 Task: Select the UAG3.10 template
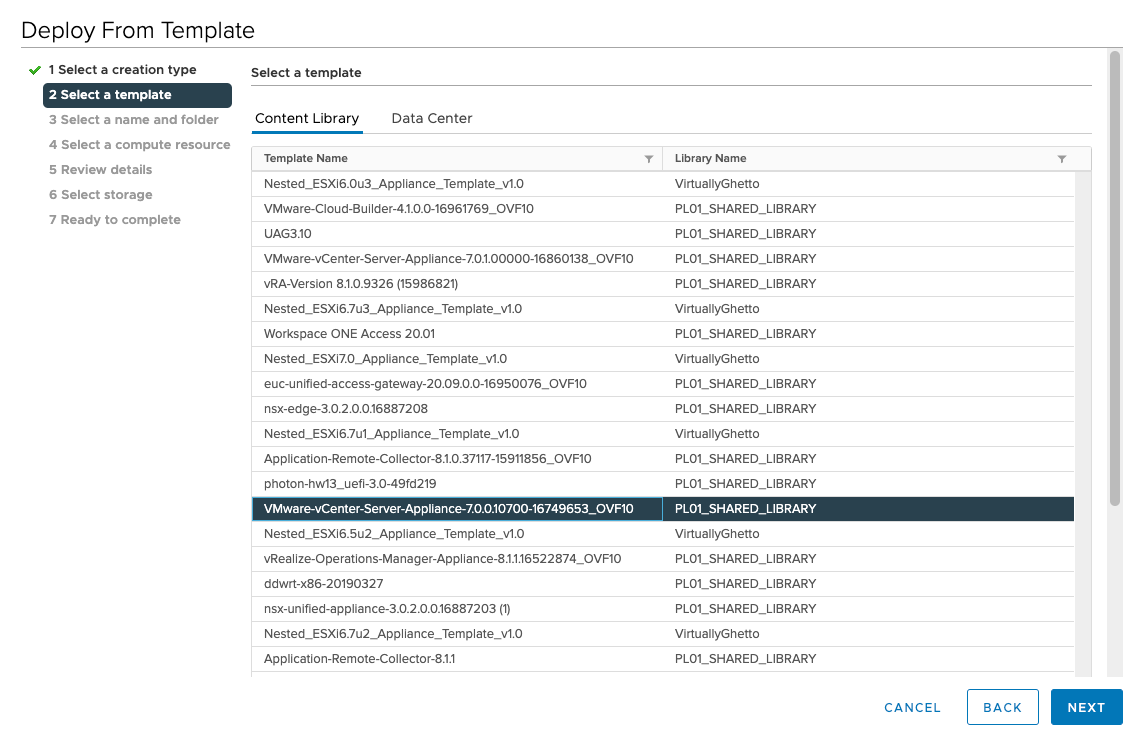[x=290, y=234]
